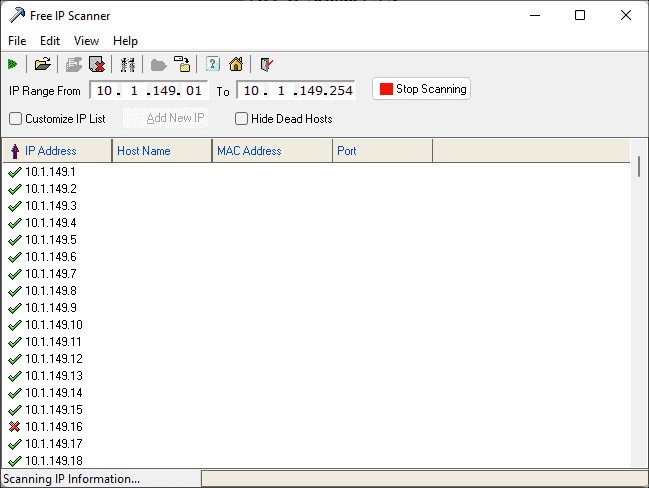Click the red X beside 10.1.149.16
The width and height of the screenshot is (649, 488).
[14, 427]
